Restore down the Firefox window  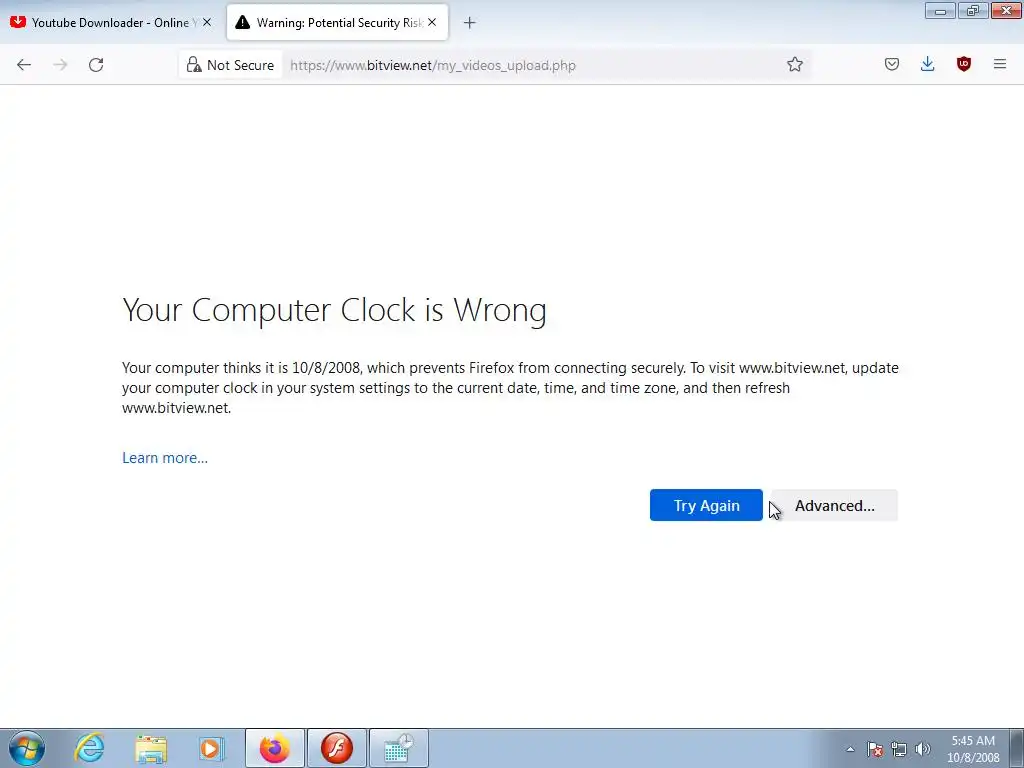[973, 11]
